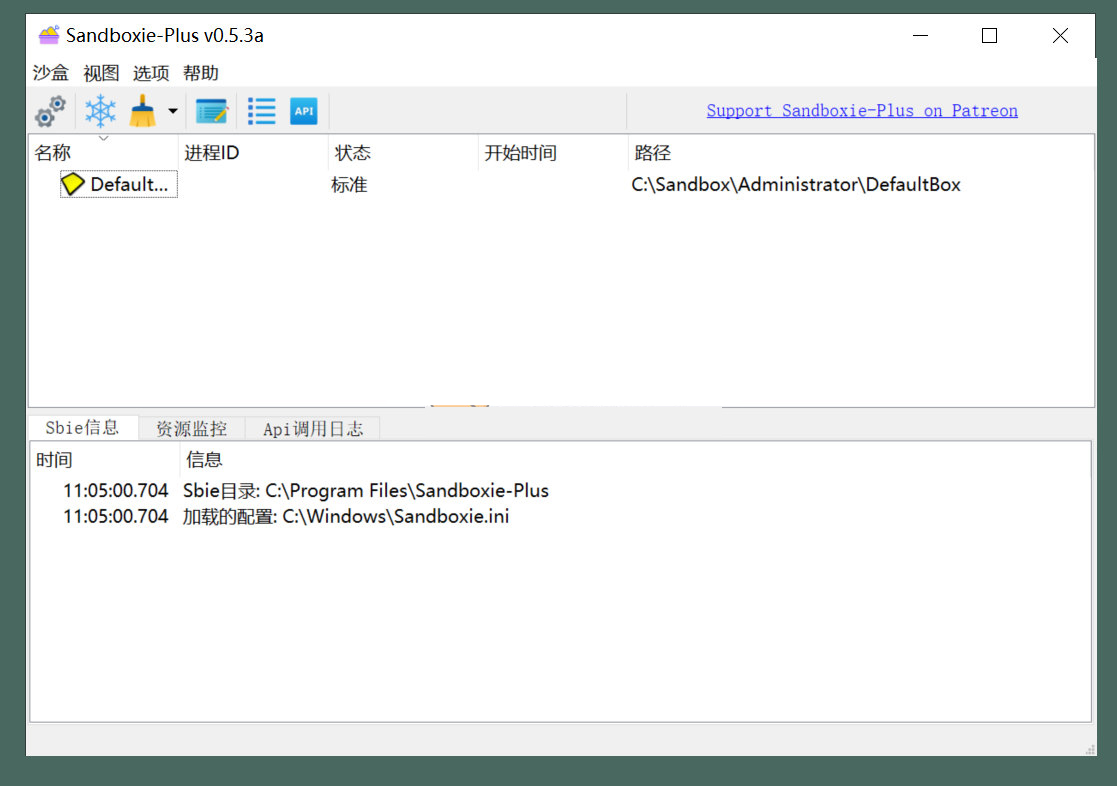
Task: Open Sandboxie global settings gears icon
Action: (48, 110)
